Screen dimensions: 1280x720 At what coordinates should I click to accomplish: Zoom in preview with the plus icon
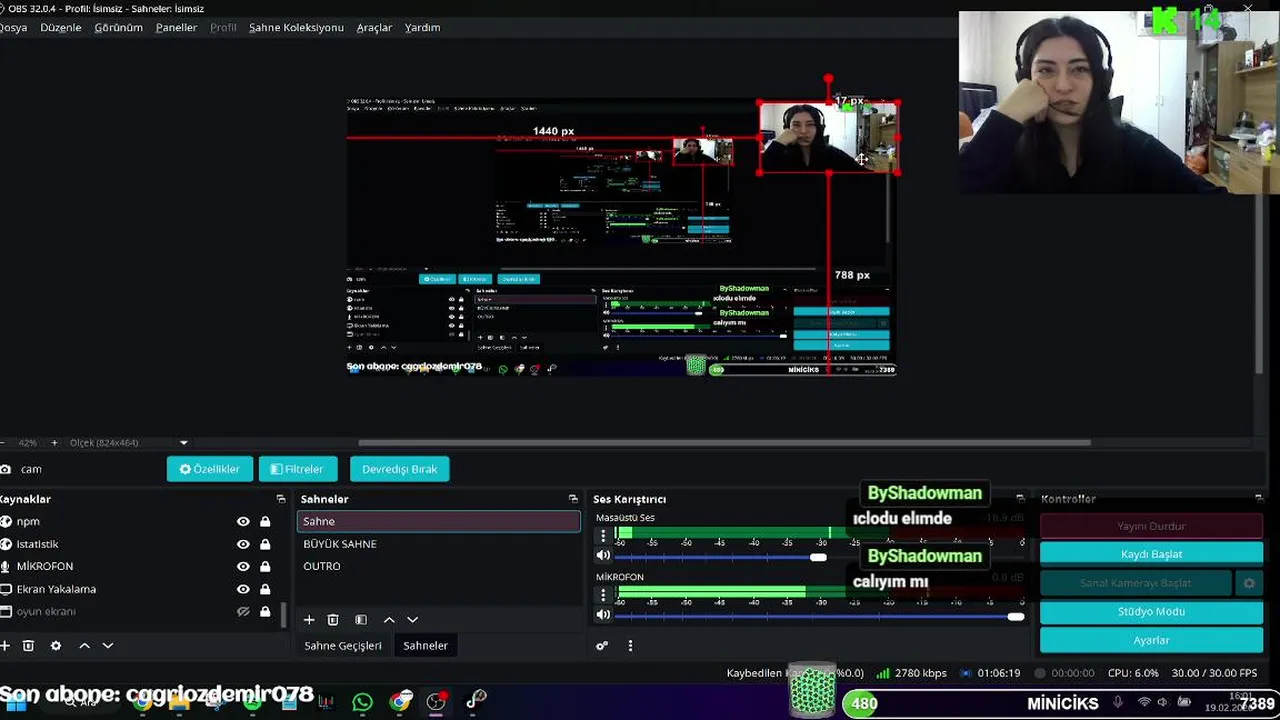[54, 443]
